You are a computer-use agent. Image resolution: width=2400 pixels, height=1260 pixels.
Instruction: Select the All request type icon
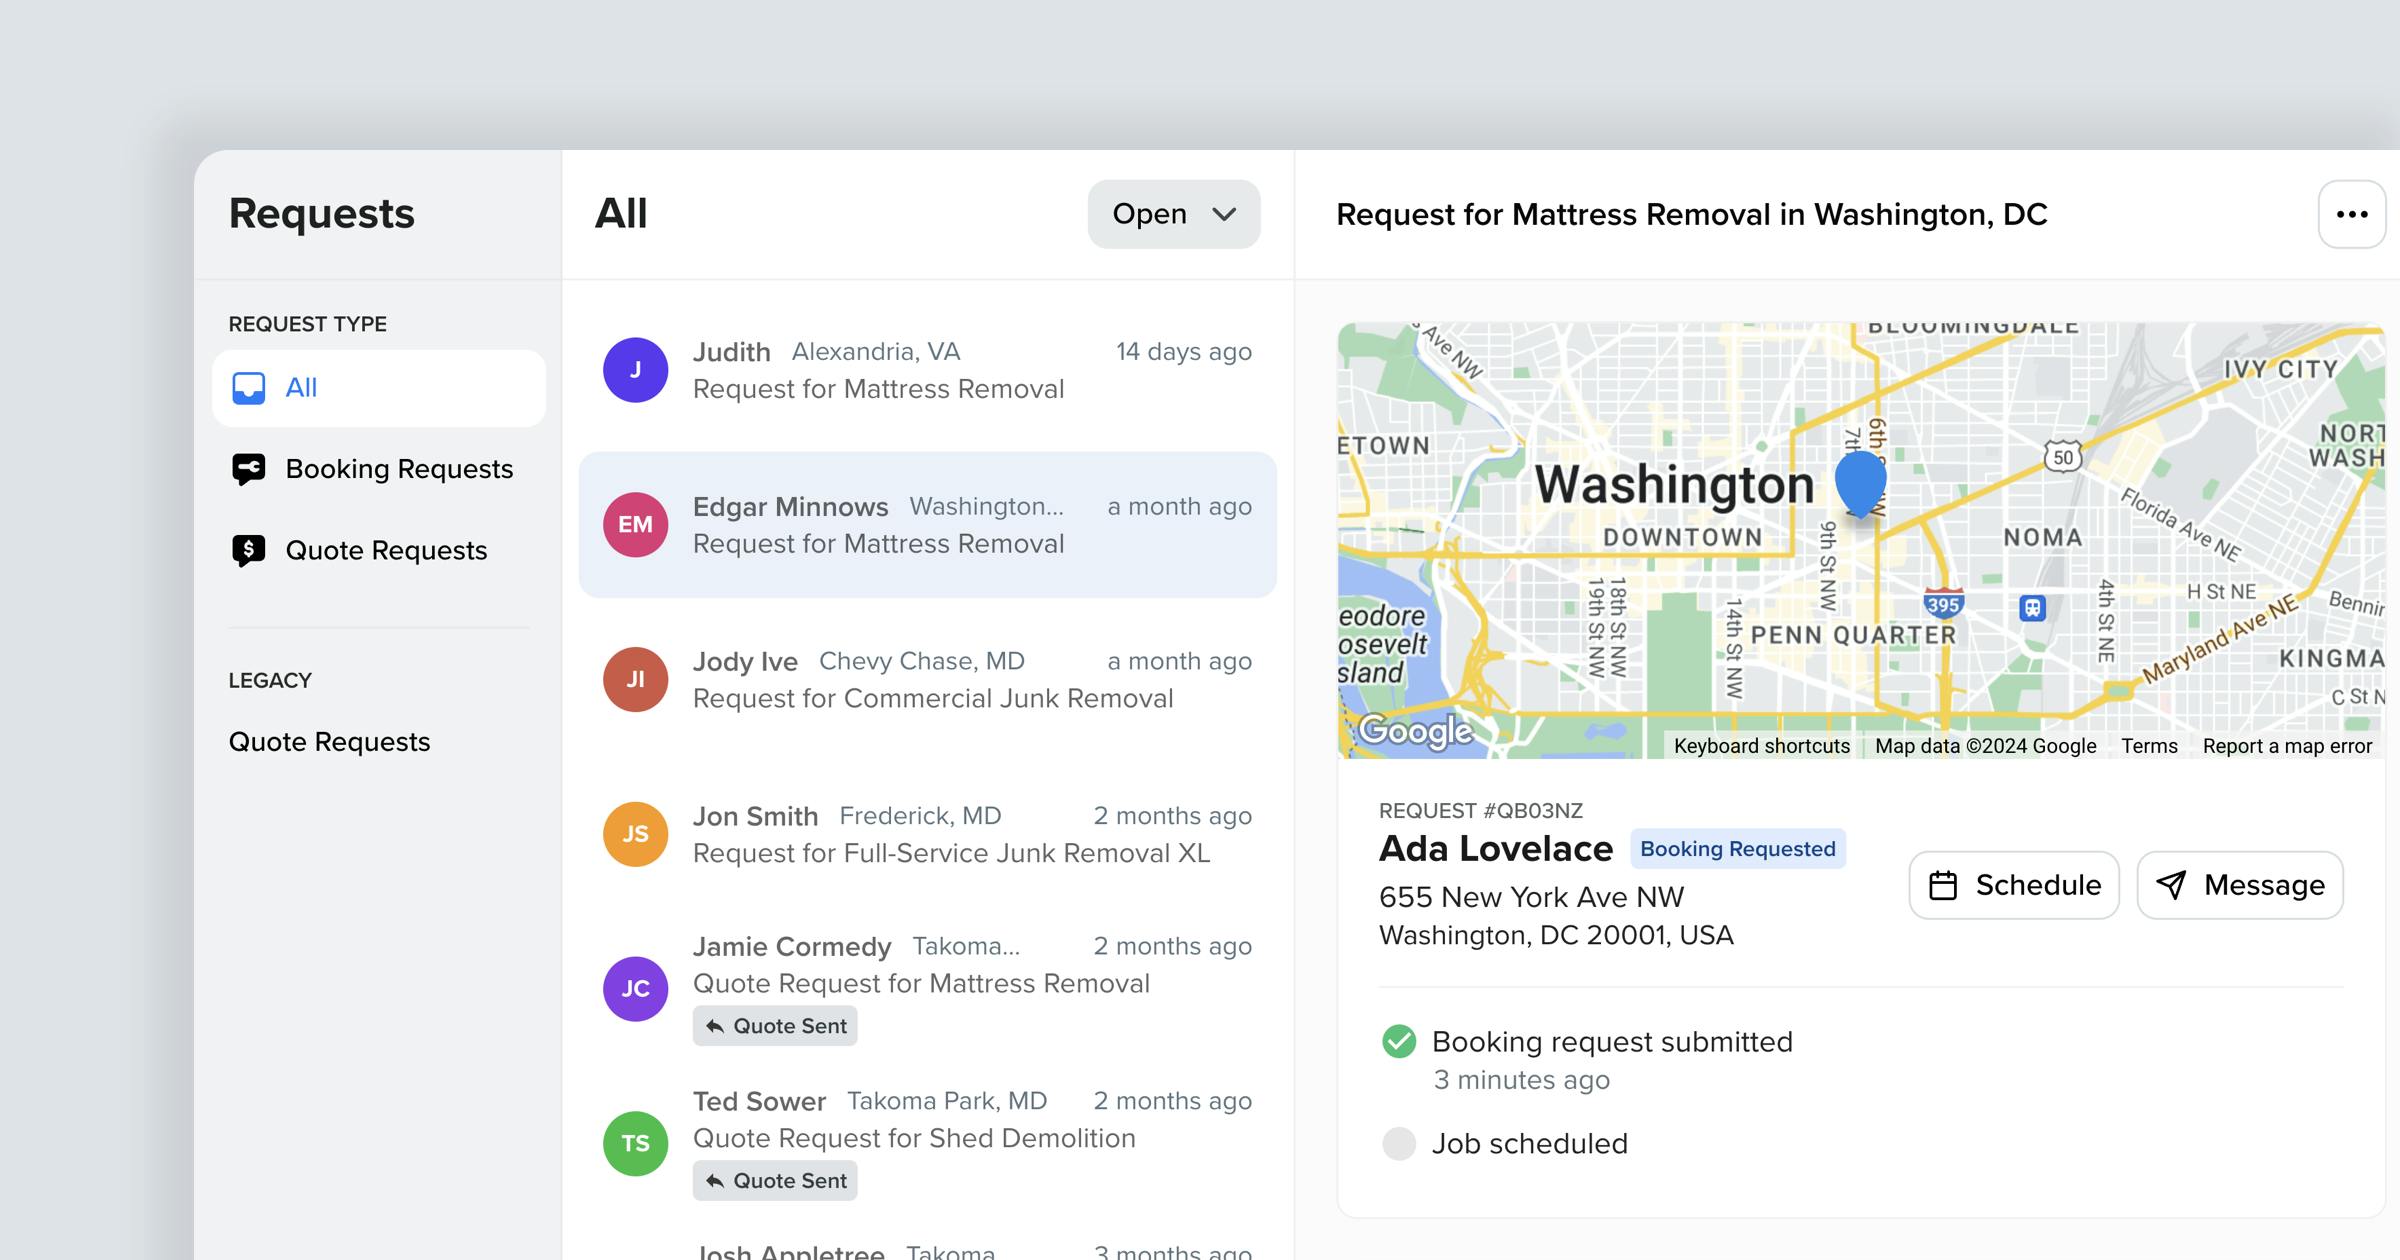pyautogui.click(x=248, y=388)
